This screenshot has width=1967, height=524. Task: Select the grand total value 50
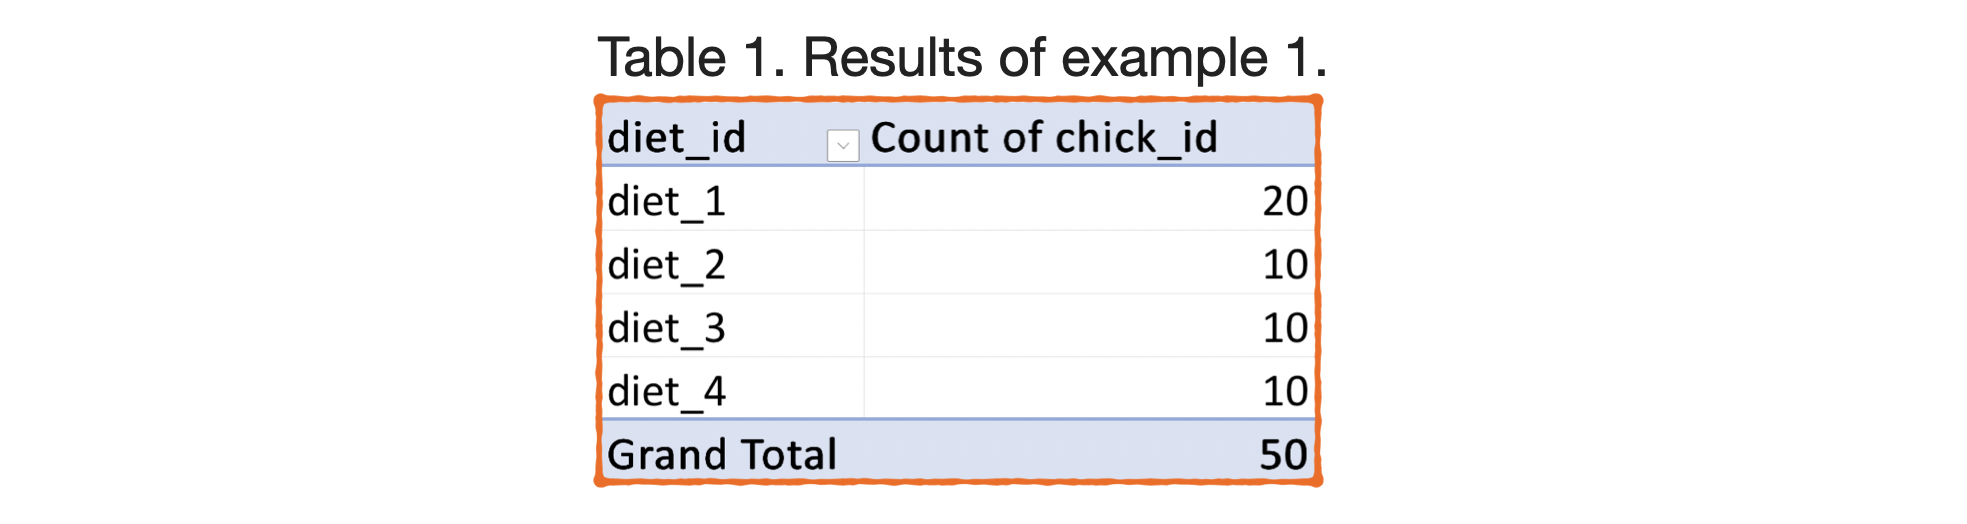(x=1283, y=455)
